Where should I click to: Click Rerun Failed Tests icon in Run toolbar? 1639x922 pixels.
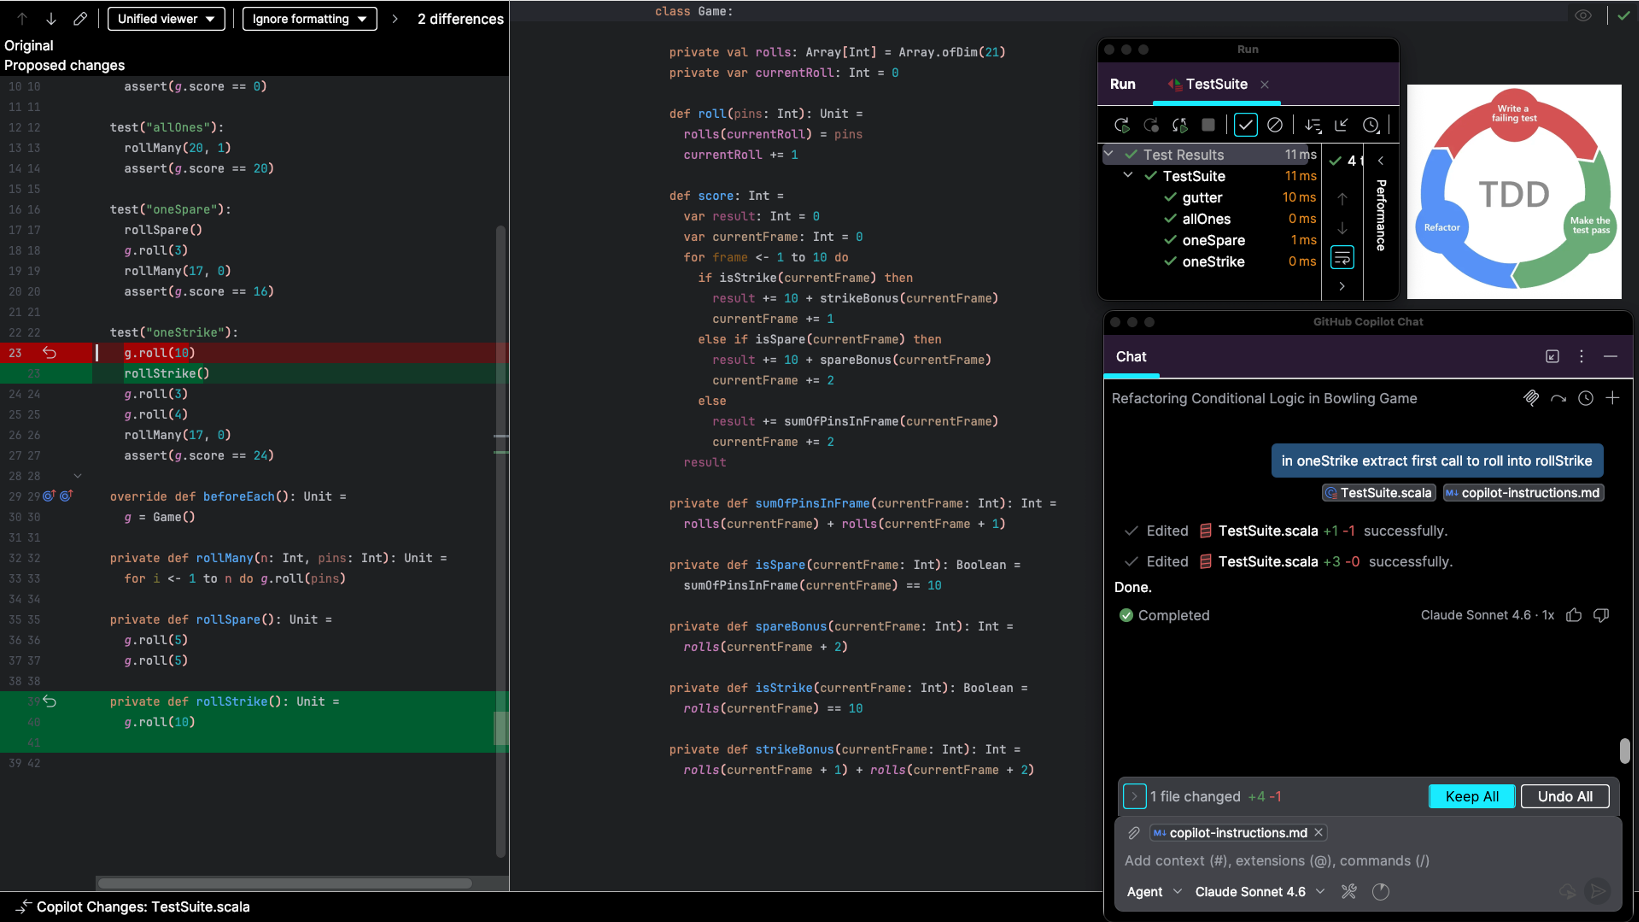(x=1151, y=125)
